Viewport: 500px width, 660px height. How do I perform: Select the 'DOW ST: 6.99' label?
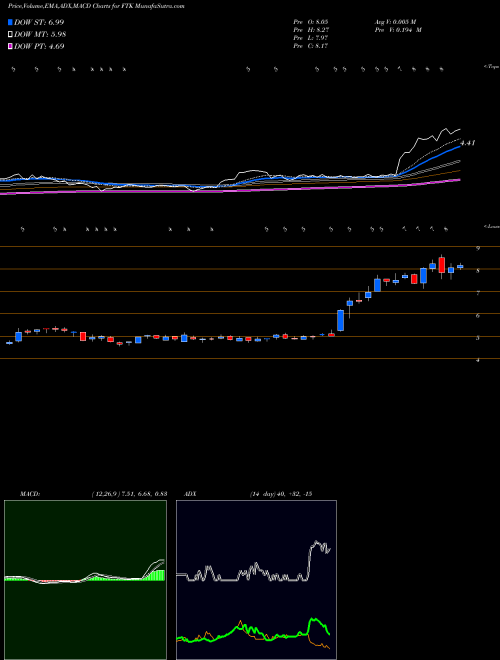[39, 22]
